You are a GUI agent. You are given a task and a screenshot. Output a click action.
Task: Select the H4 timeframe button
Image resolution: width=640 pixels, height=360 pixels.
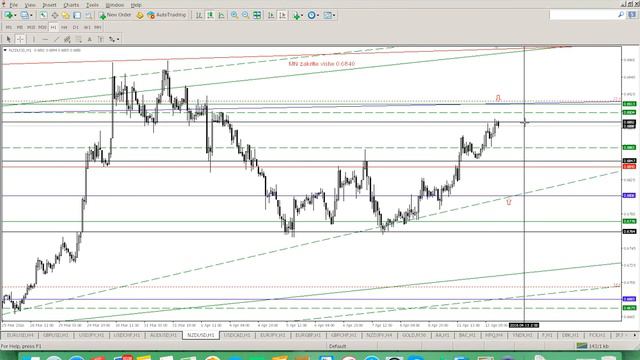(x=64, y=27)
